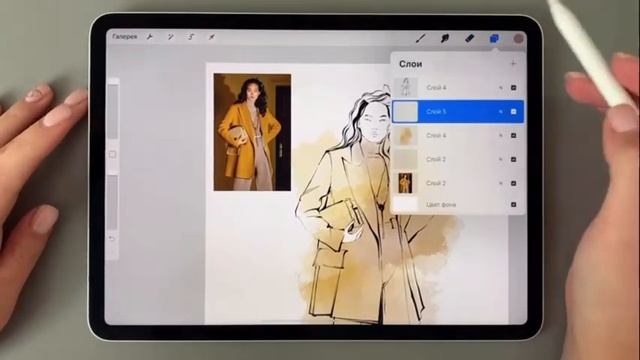Tap the line-sketch layer thumbnail
The height and width of the screenshot is (360, 640).
(406, 87)
